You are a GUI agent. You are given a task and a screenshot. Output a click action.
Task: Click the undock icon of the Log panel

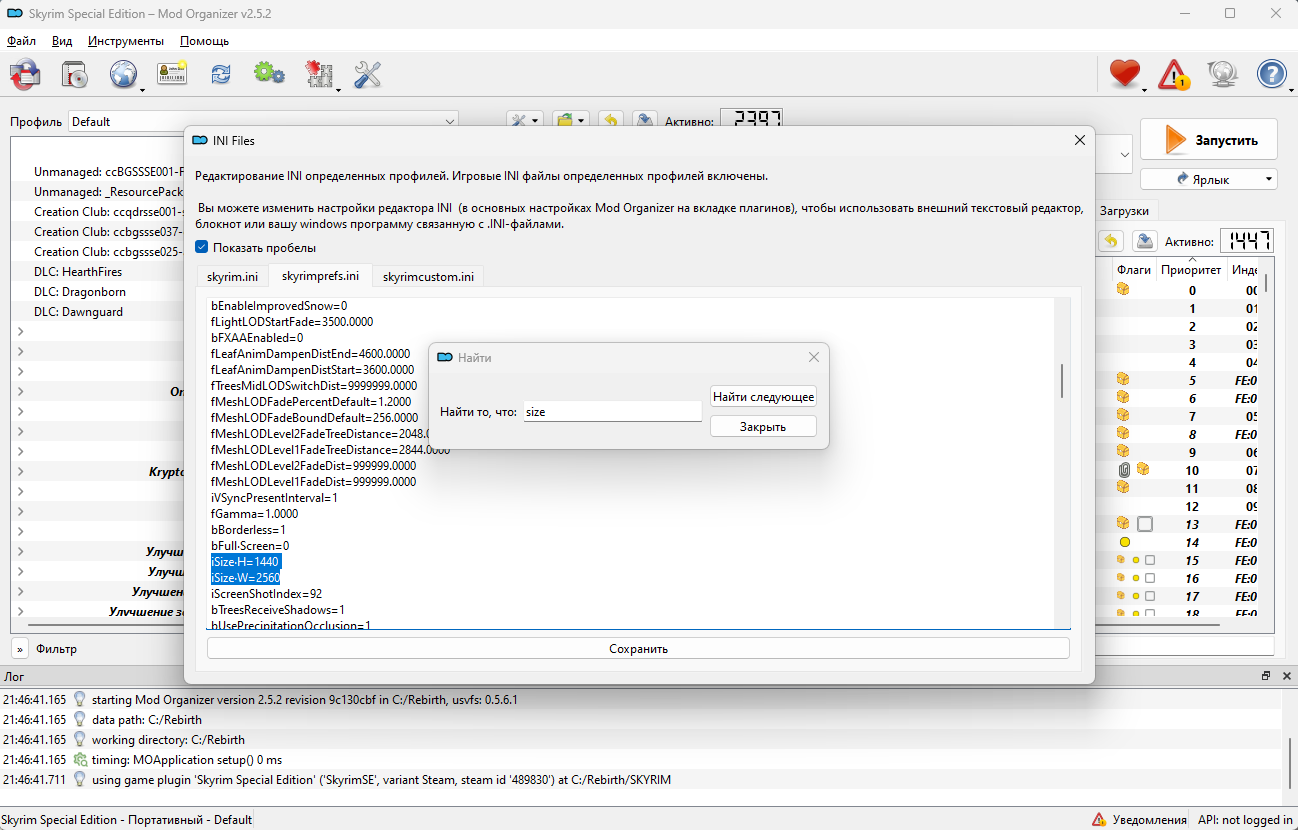point(1266,676)
